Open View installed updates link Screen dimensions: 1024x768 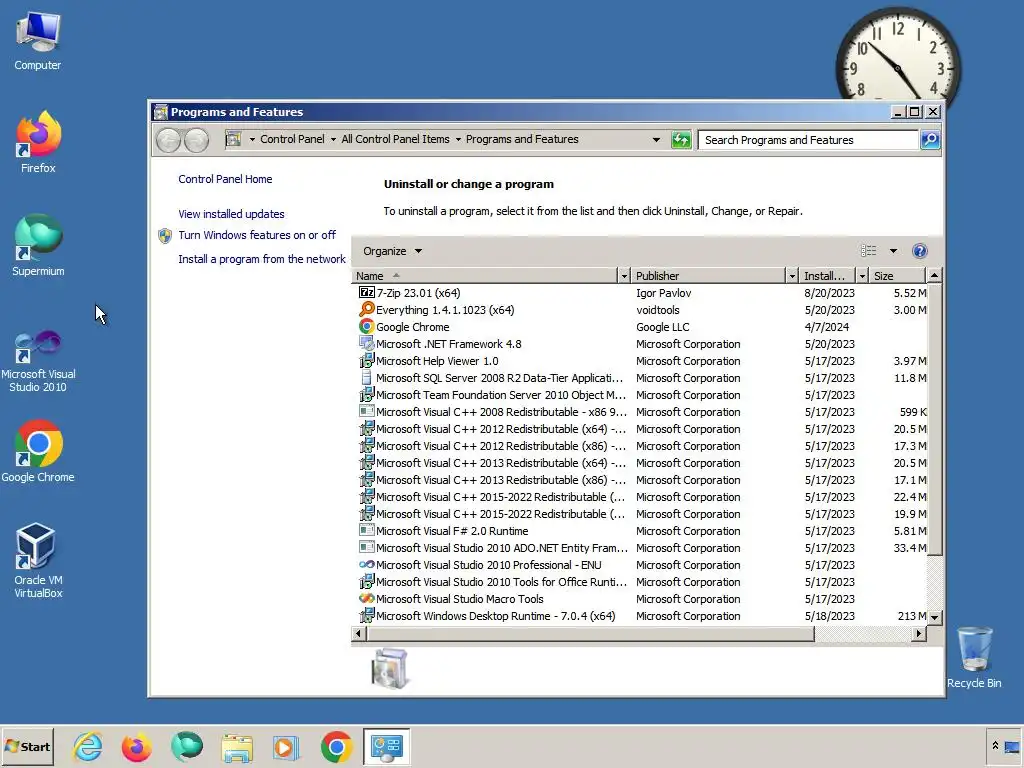tap(231, 214)
